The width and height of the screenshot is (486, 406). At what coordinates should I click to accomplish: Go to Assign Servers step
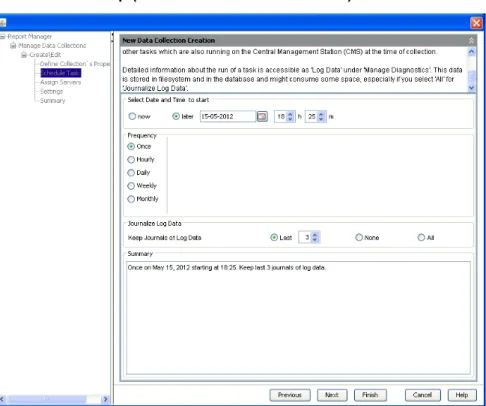tap(60, 82)
